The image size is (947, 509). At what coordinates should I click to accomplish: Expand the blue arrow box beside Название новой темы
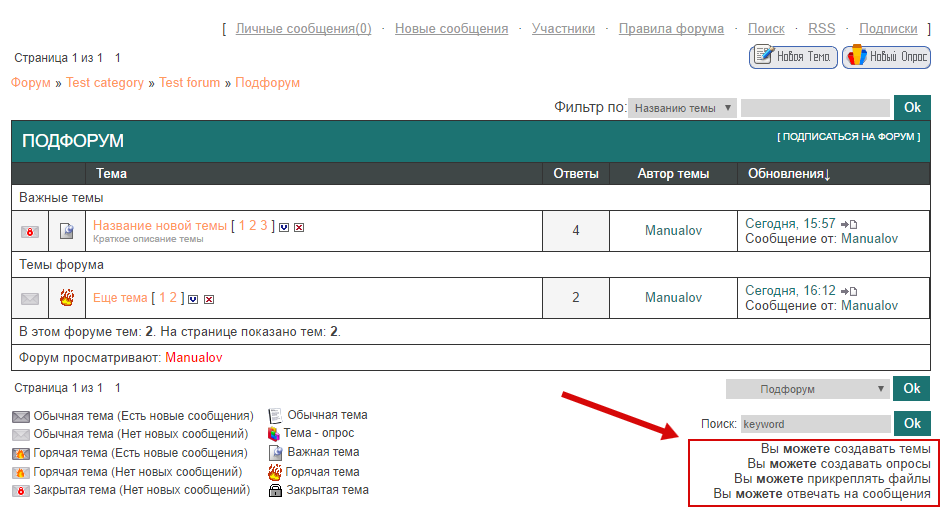284,227
